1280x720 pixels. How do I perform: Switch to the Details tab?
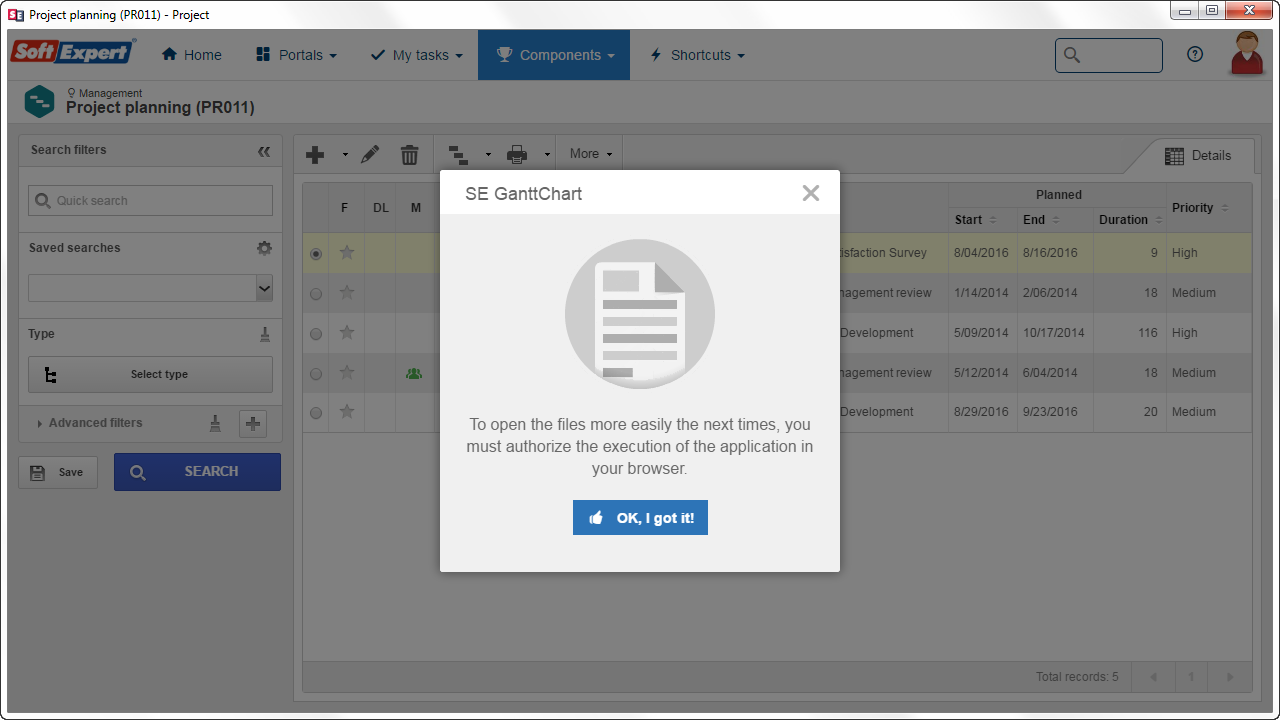(x=1198, y=156)
